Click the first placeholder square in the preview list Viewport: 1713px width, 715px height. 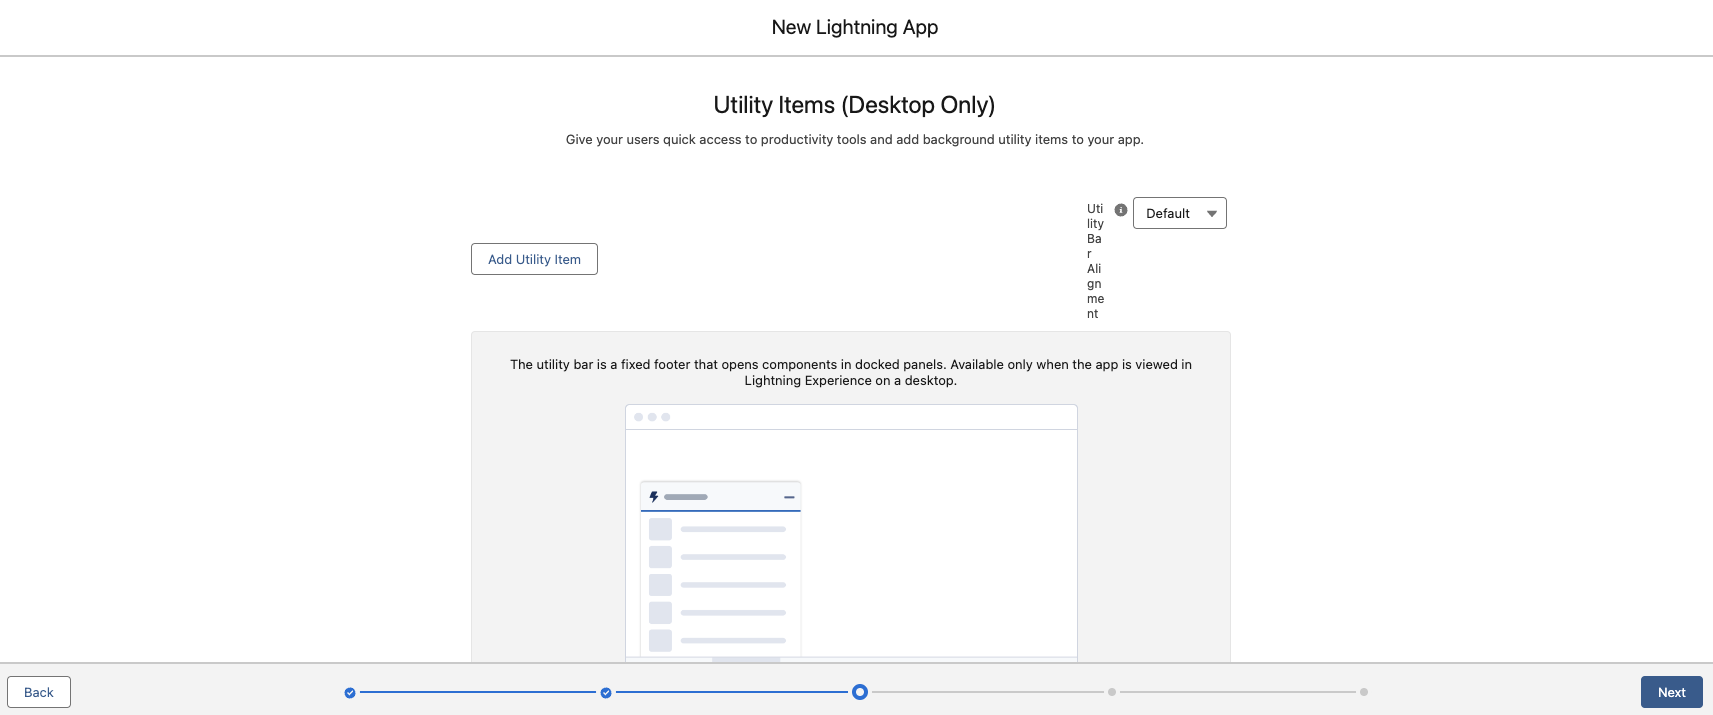coord(660,529)
